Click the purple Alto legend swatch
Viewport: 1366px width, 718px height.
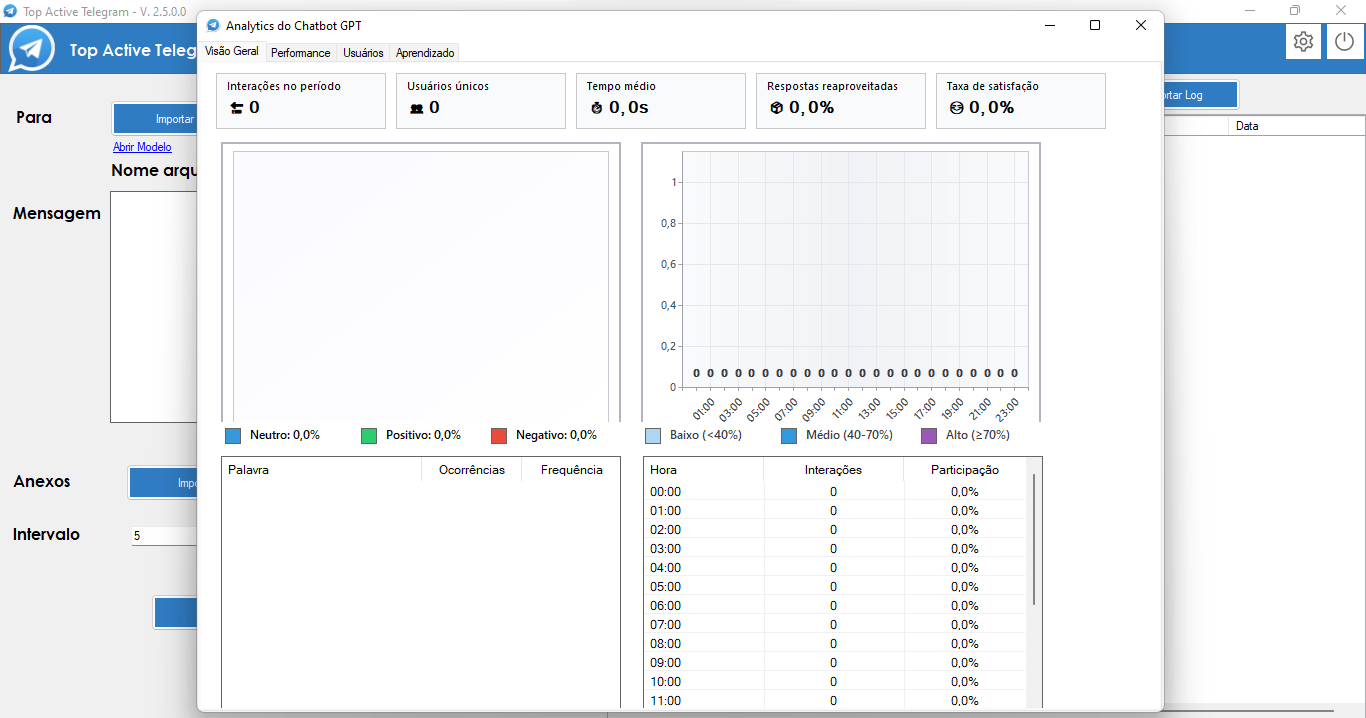click(x=929, y=436)
